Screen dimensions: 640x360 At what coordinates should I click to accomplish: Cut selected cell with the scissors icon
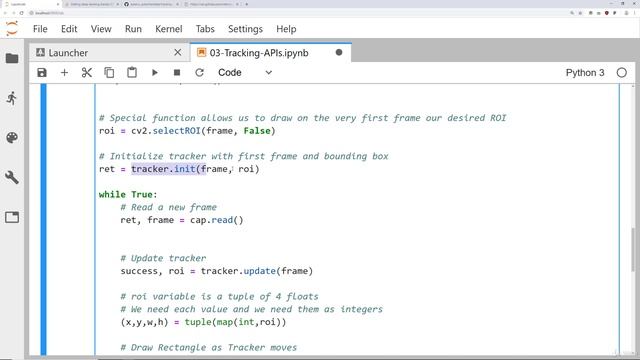[x=87, y=73]
